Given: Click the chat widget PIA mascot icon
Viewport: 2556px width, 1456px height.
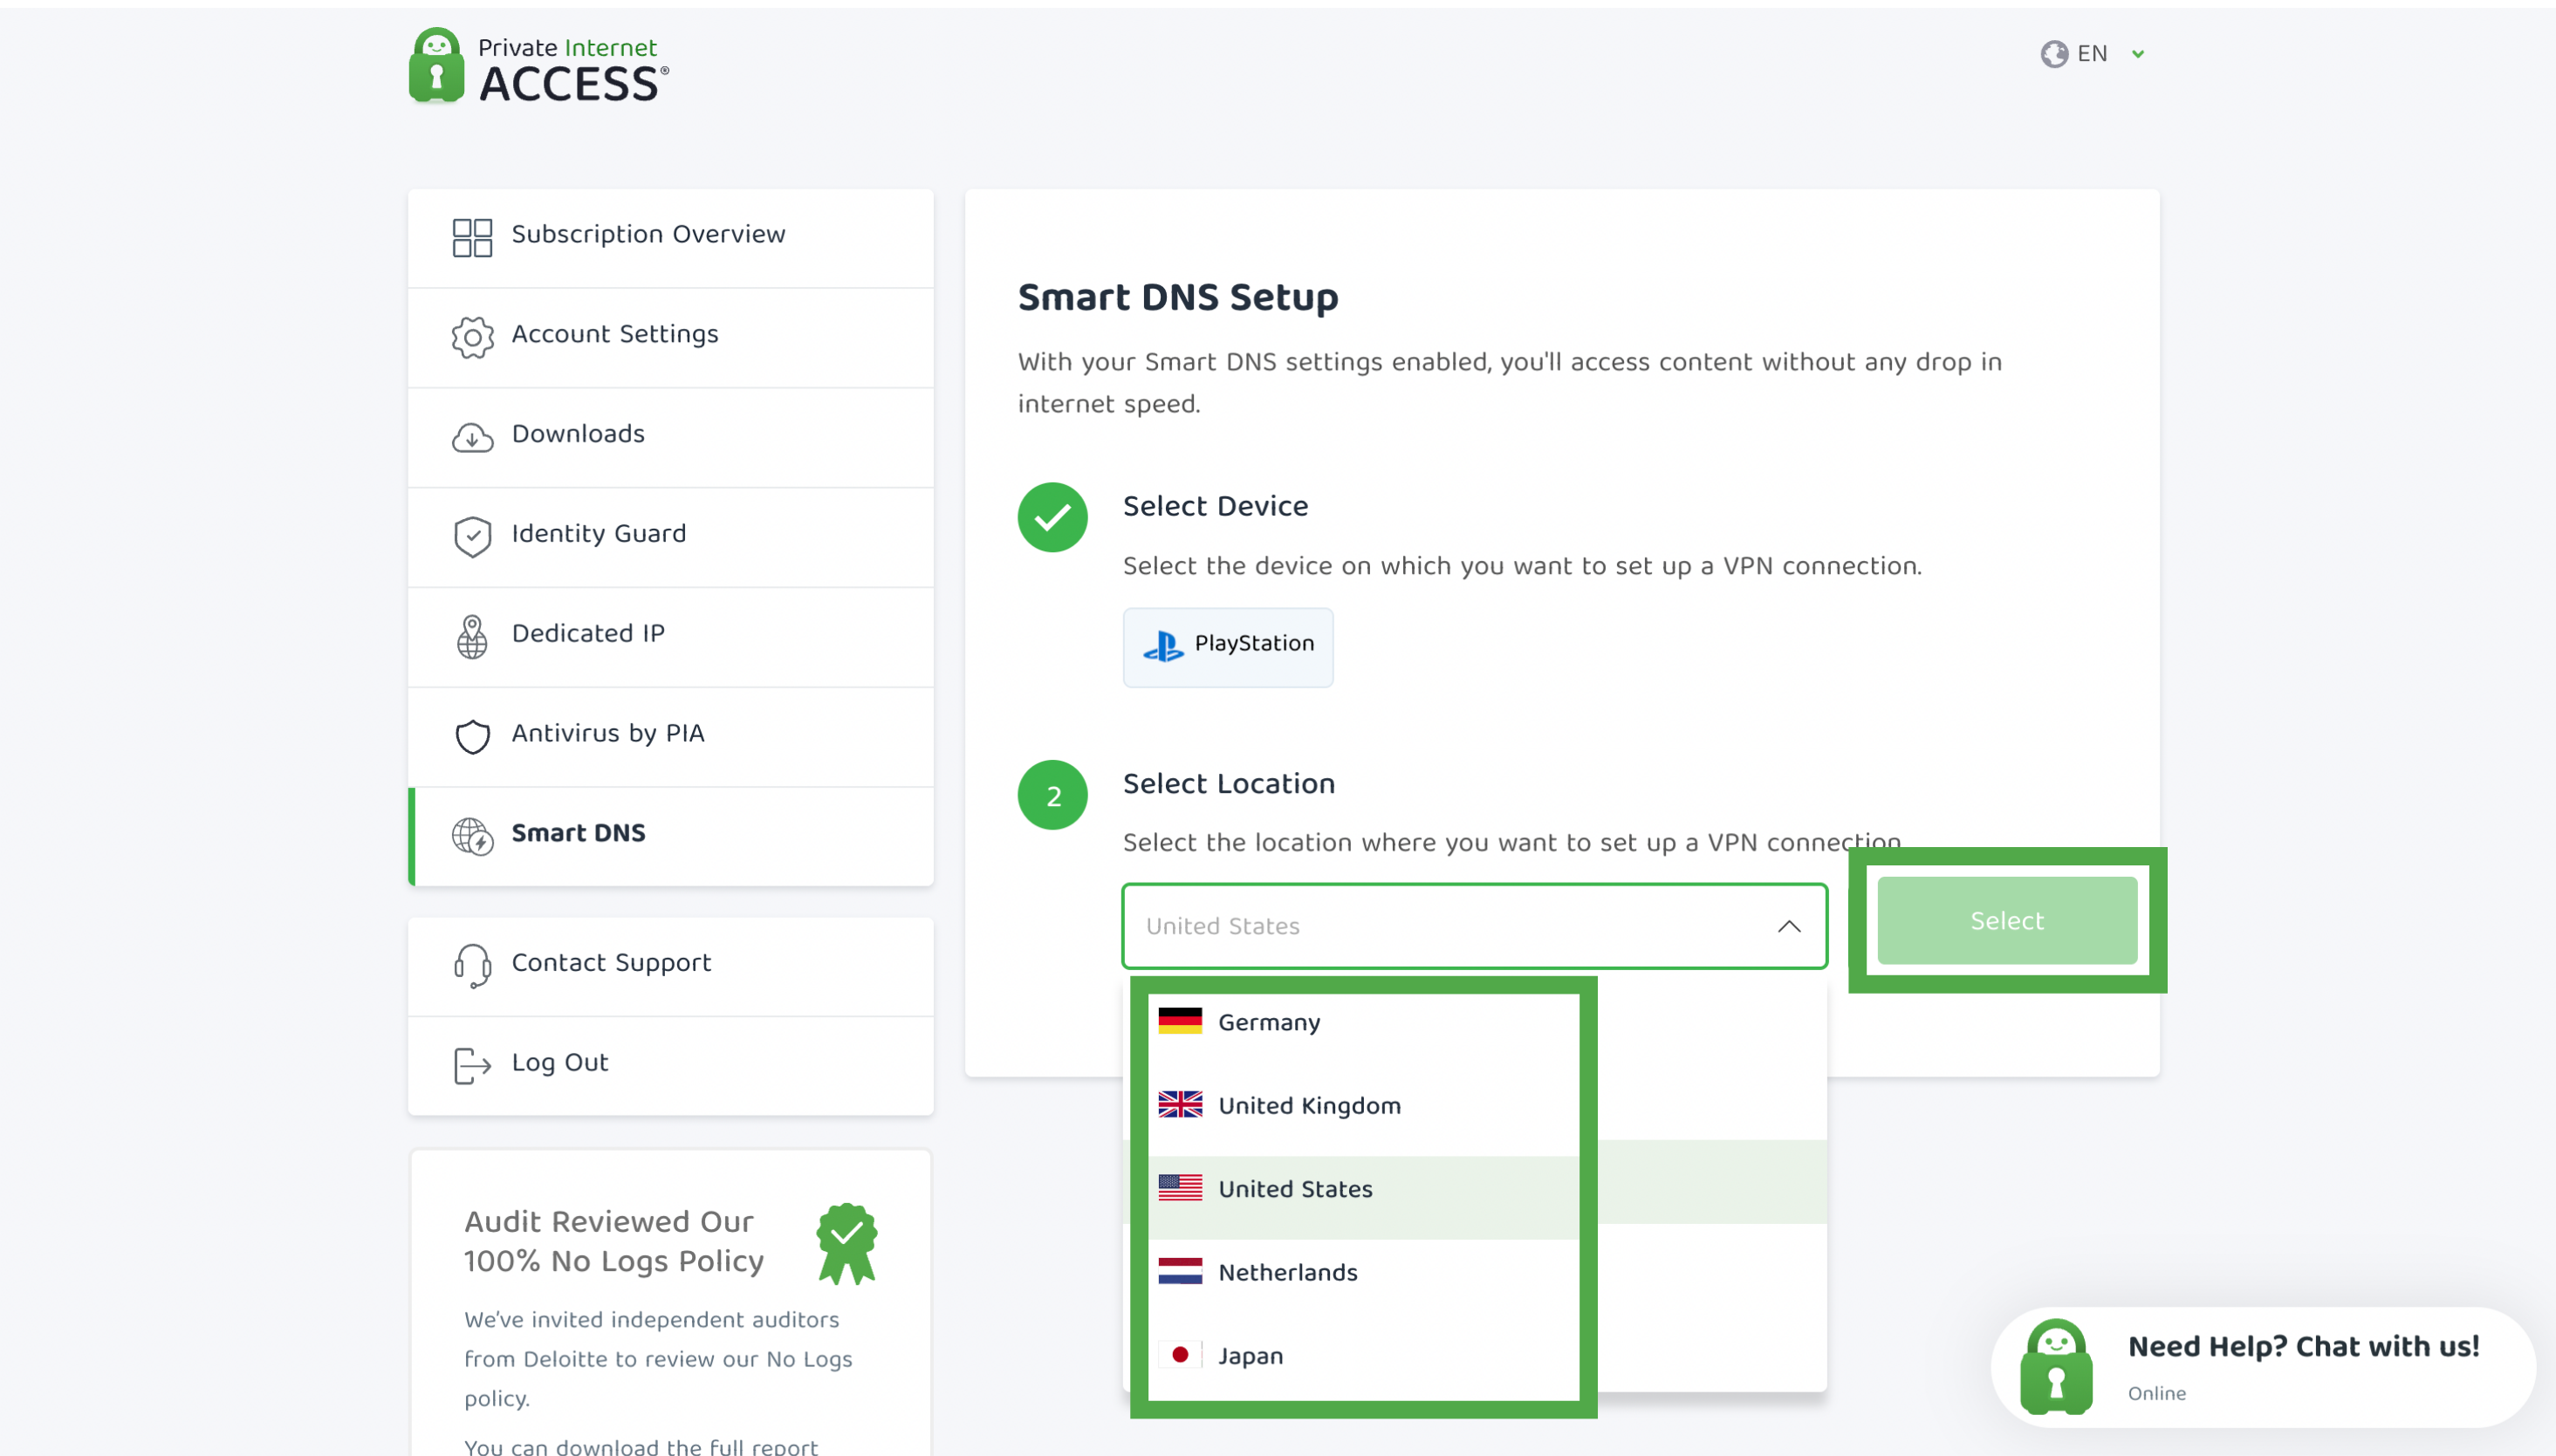Looking at the screenshot, I should 2055,1367.
